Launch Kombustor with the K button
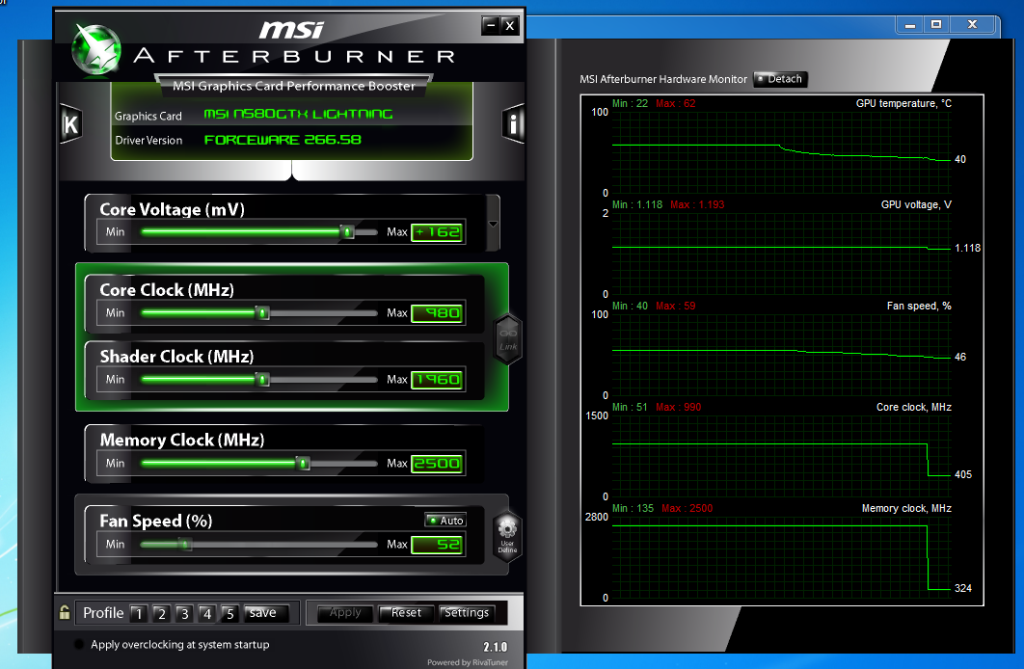 [70, 125]
